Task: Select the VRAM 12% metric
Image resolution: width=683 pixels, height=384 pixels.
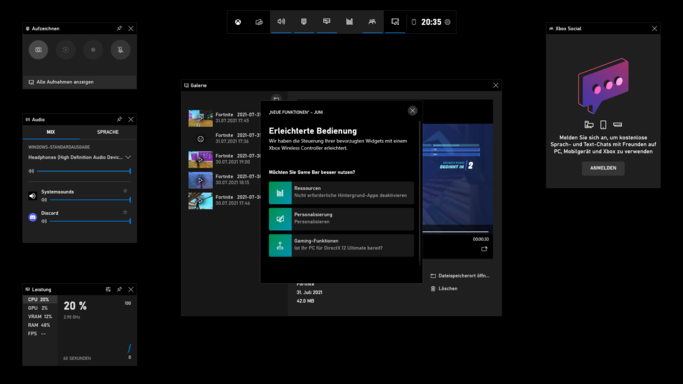Action: click(40, 317)
